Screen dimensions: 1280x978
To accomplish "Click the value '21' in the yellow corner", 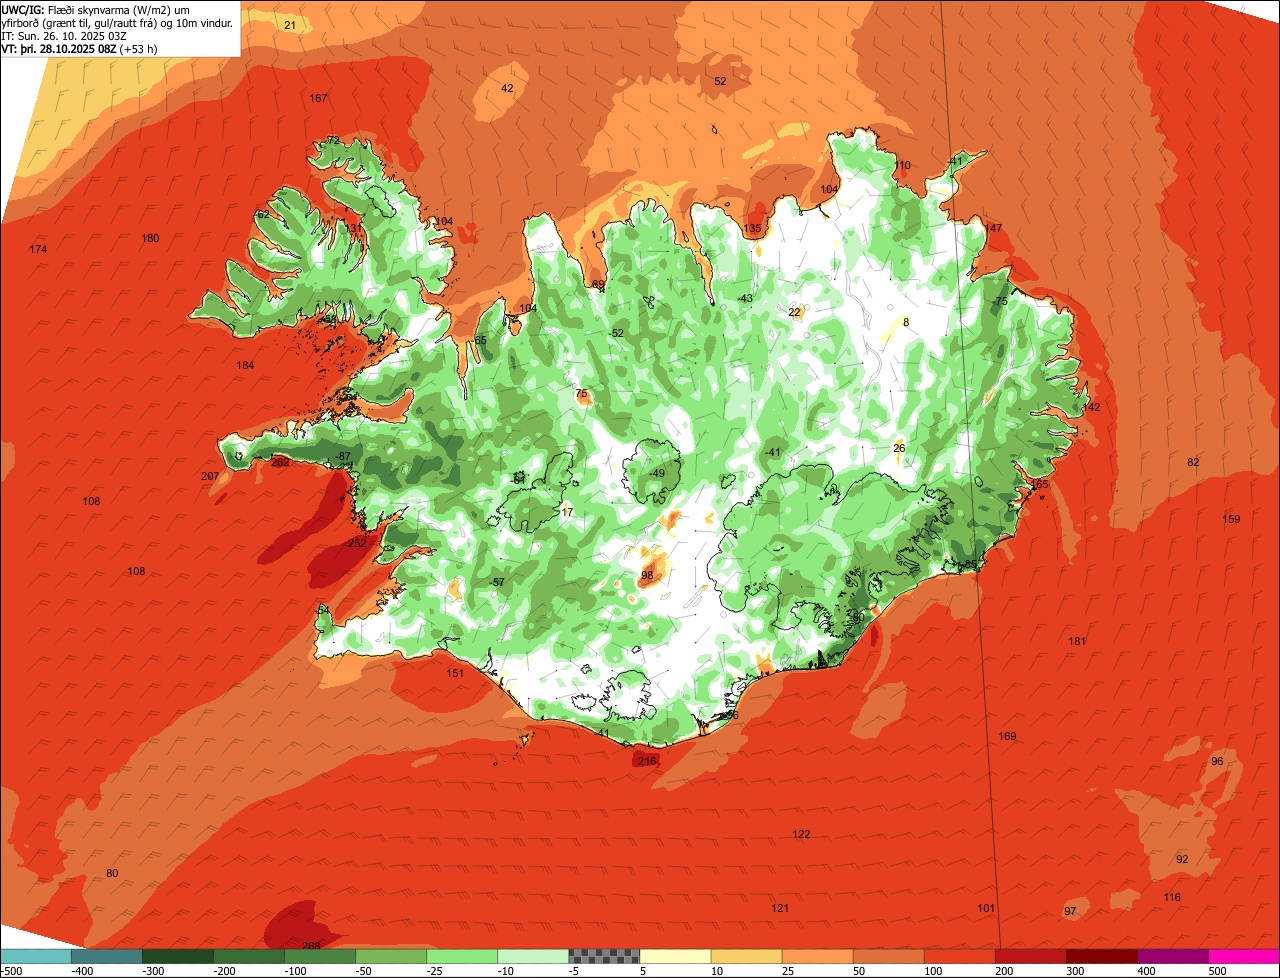I will point(290,25).
